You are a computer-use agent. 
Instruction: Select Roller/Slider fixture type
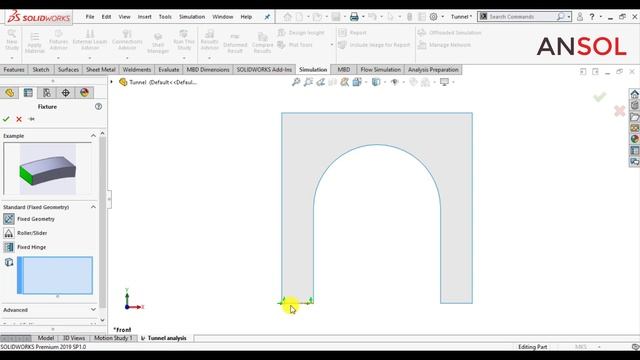coord(25,233)
